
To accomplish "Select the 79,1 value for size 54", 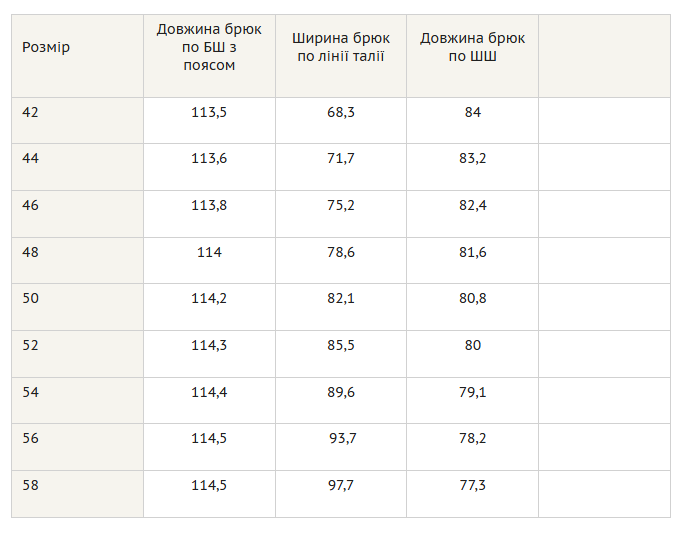I will pos(473,392).
